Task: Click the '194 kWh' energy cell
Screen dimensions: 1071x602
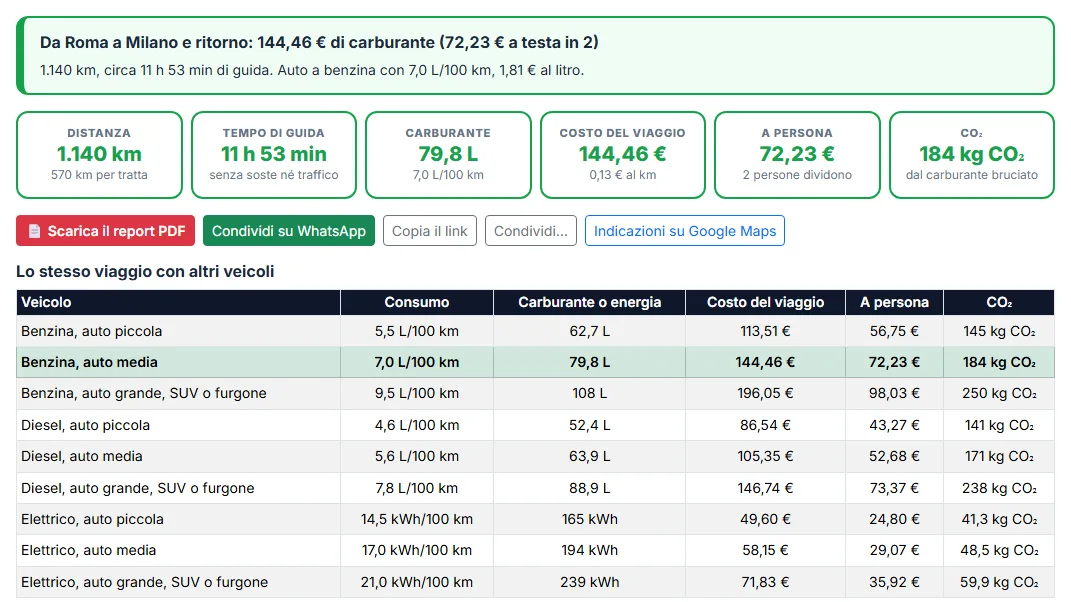Action: [x=589, y=551]
